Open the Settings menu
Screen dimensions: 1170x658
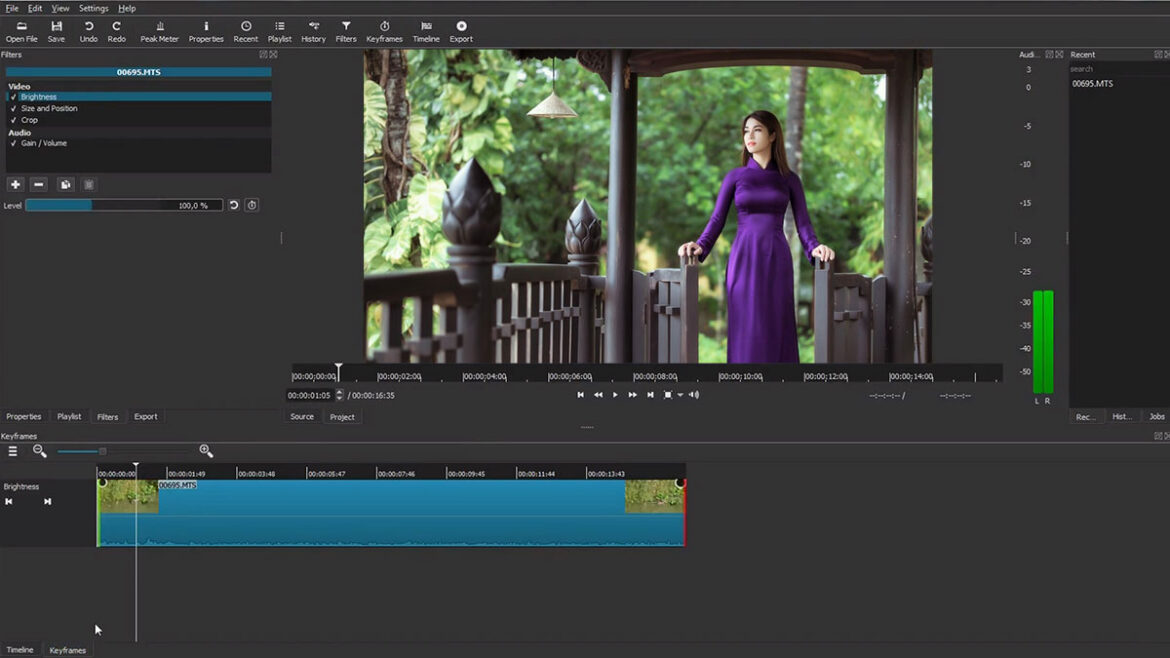94,8
